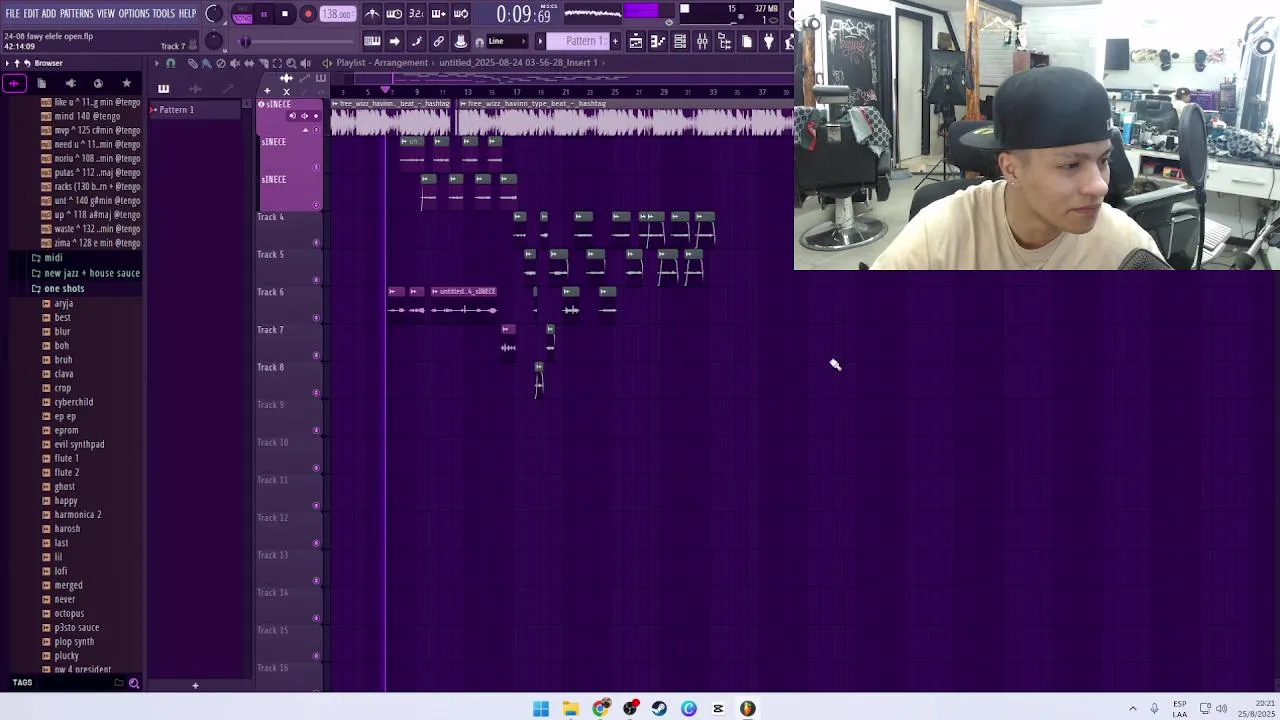Click the browser/plugin picker list icon

pyautogui.click(x=724, y=41)
